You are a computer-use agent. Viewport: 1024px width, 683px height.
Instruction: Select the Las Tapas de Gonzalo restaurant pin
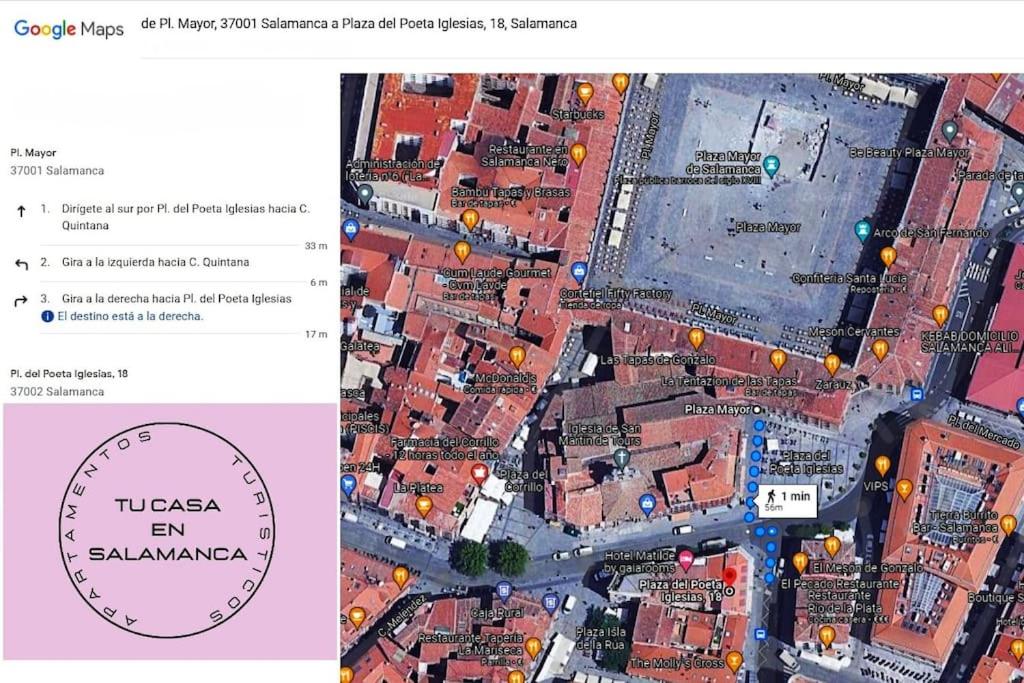[696, 338]
